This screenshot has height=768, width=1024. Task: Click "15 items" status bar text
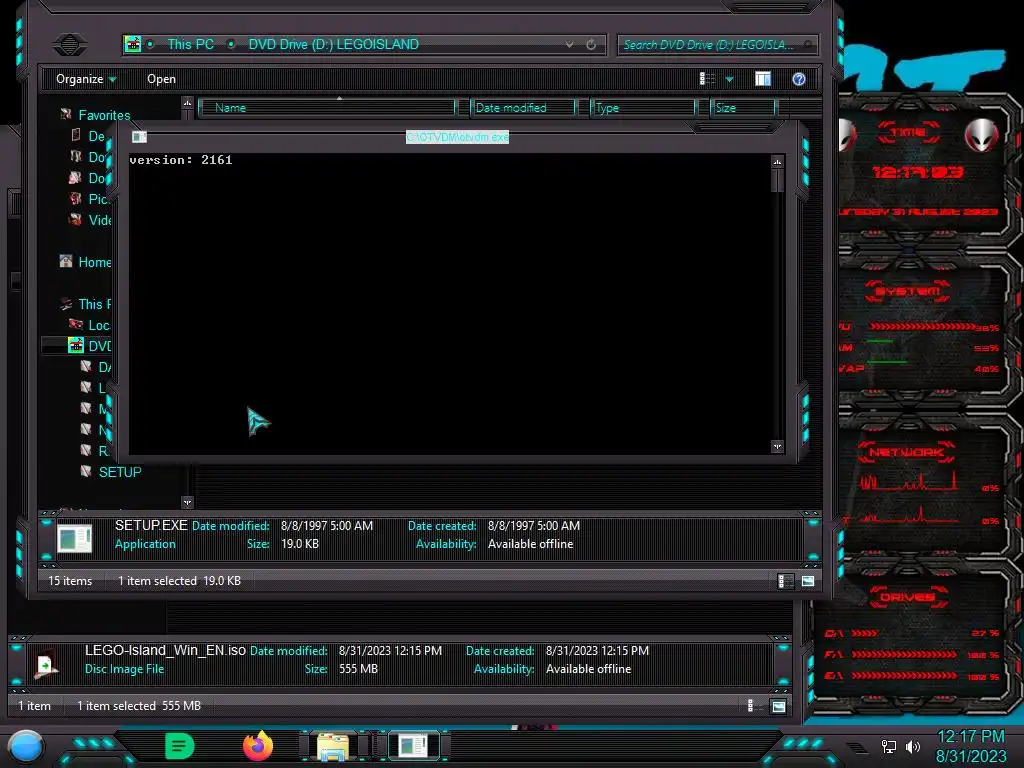coord(70,581)
